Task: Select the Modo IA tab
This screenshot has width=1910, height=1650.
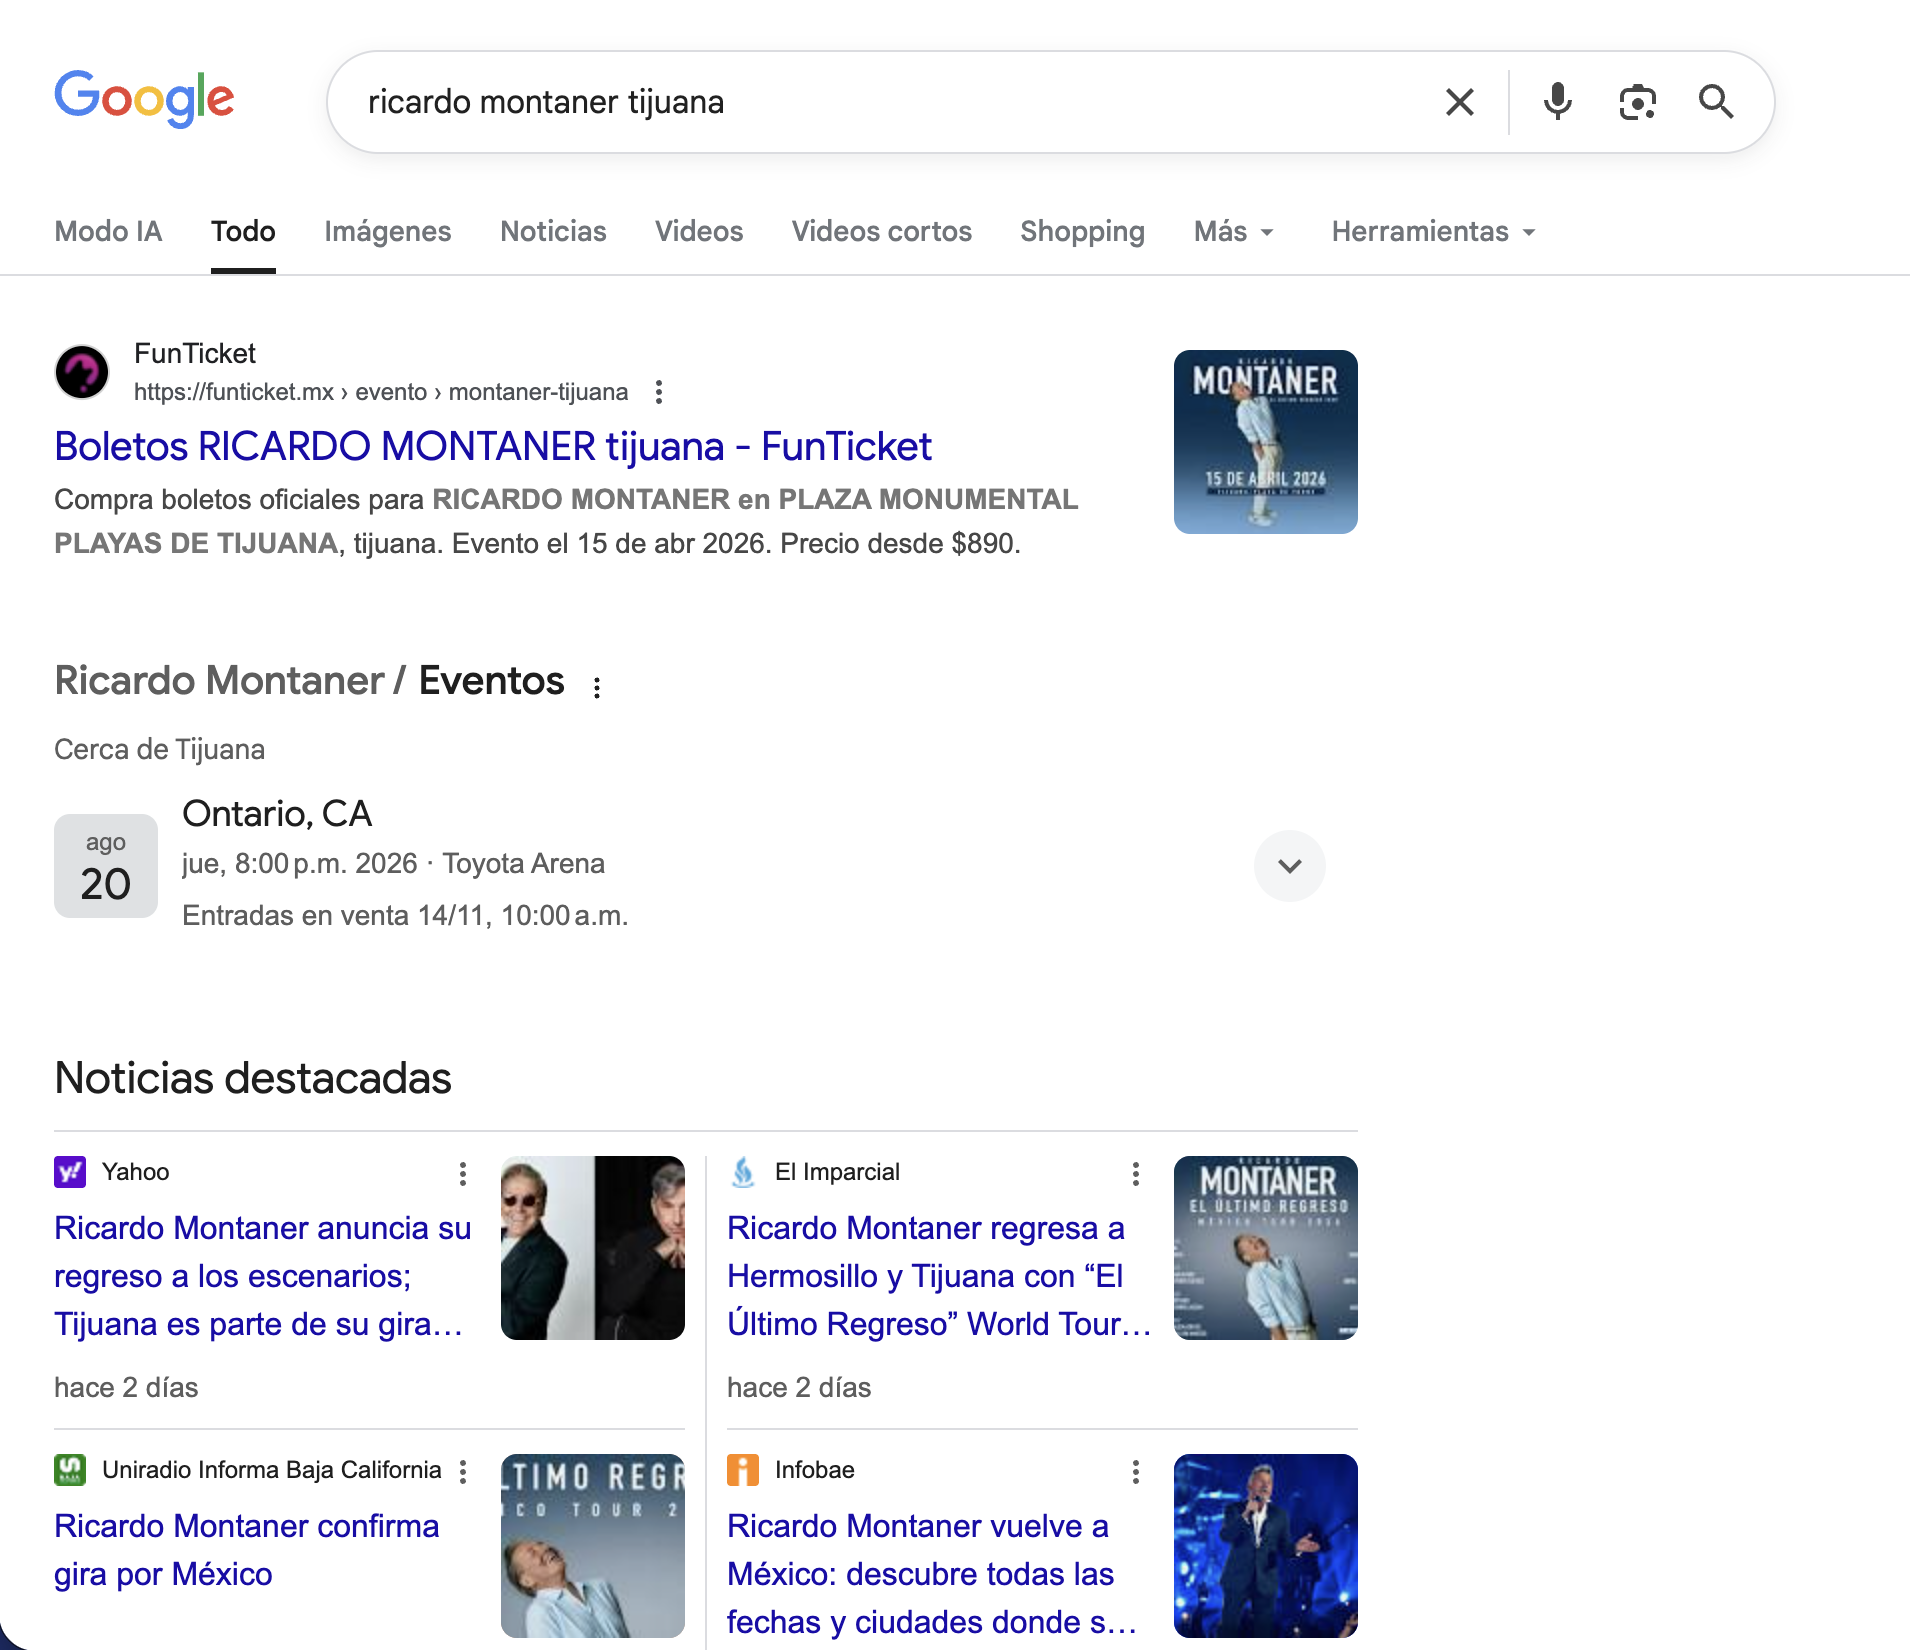Action: pos(108,232)
